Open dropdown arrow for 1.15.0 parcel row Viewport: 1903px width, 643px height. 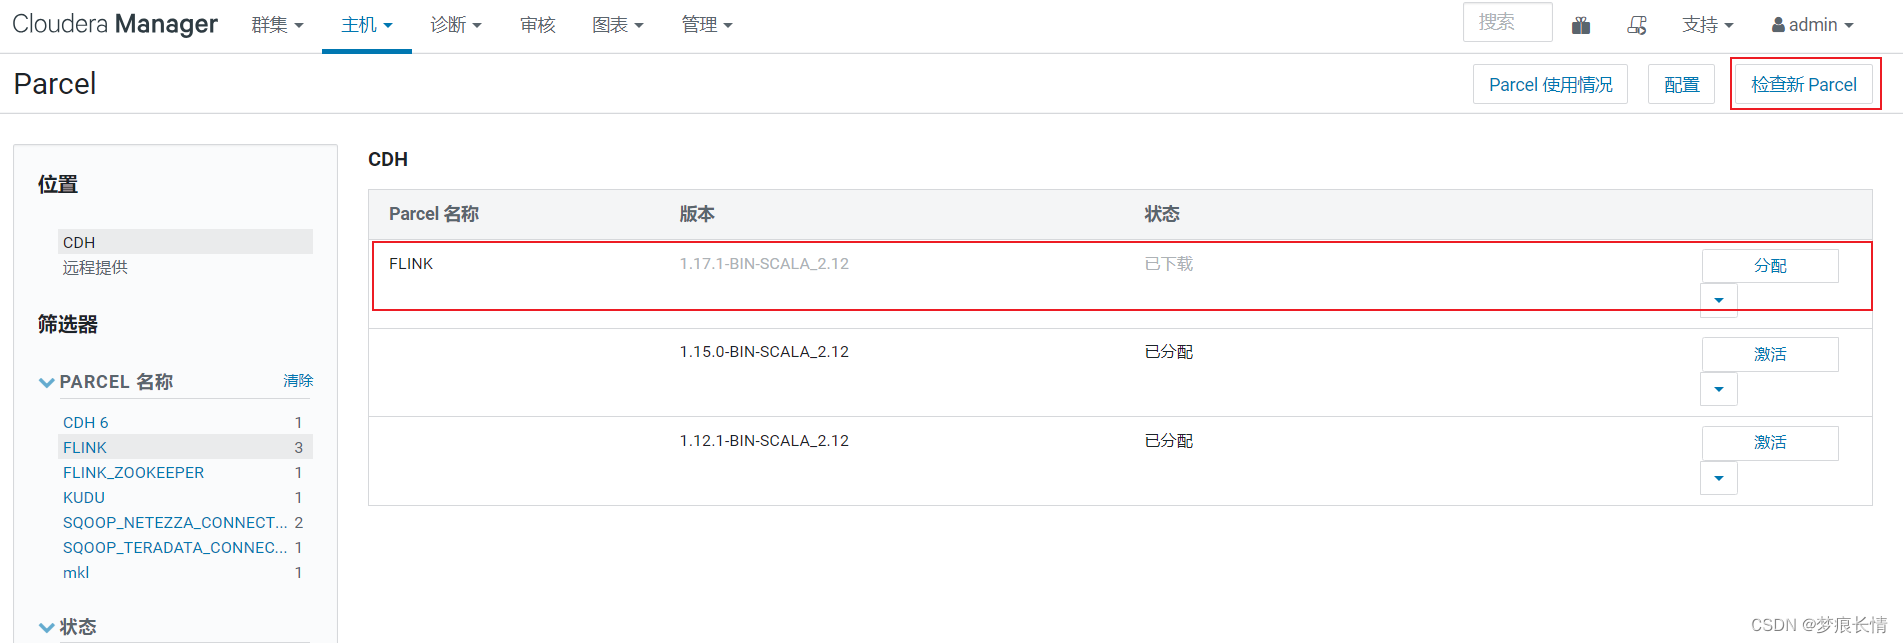(1719, 389)
